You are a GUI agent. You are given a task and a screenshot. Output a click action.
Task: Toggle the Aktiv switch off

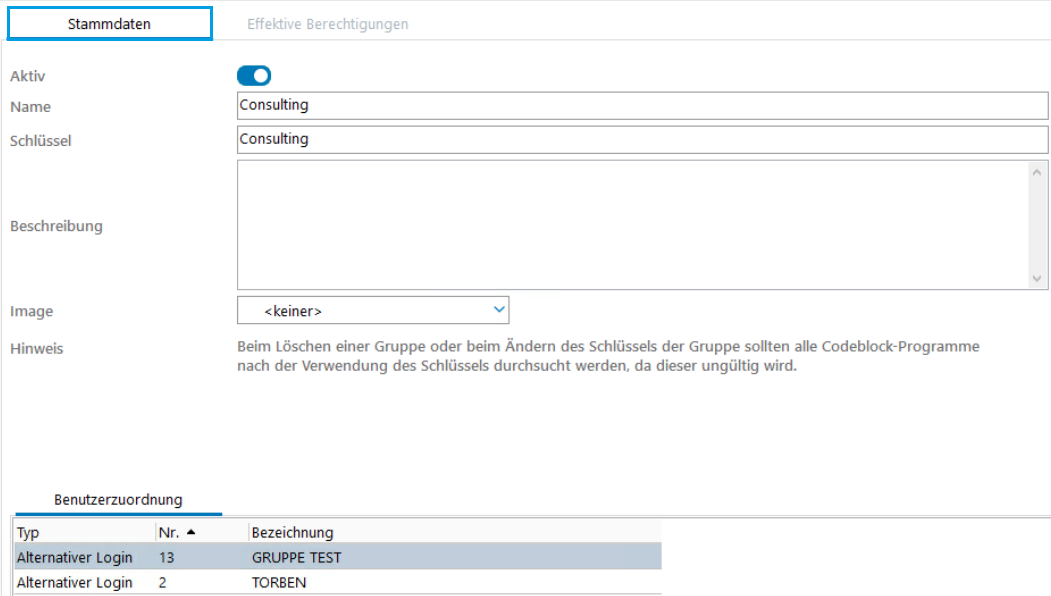pos(254,75)
